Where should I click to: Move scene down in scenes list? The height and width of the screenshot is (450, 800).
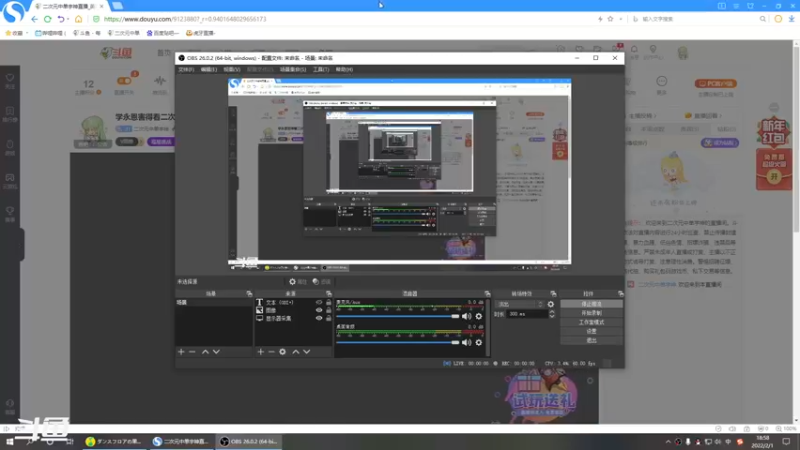pyautogui.click(x=216, y=352)
